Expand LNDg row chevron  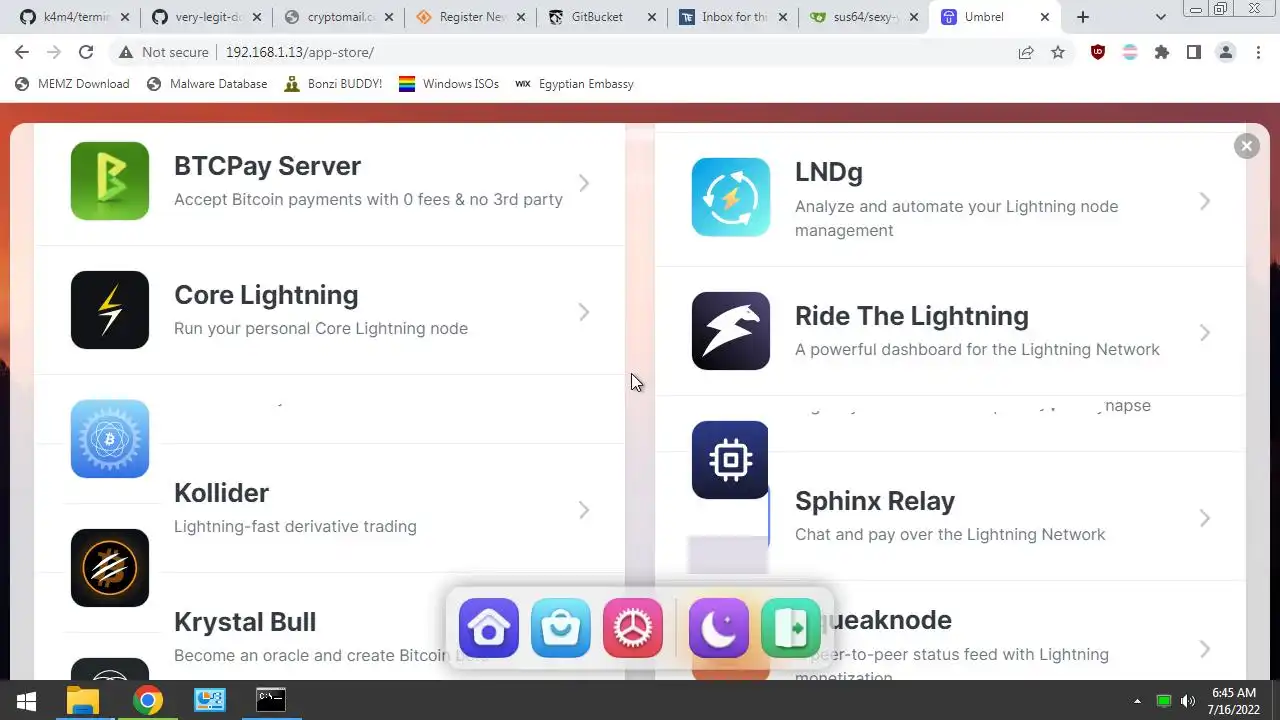point(1205,201)
